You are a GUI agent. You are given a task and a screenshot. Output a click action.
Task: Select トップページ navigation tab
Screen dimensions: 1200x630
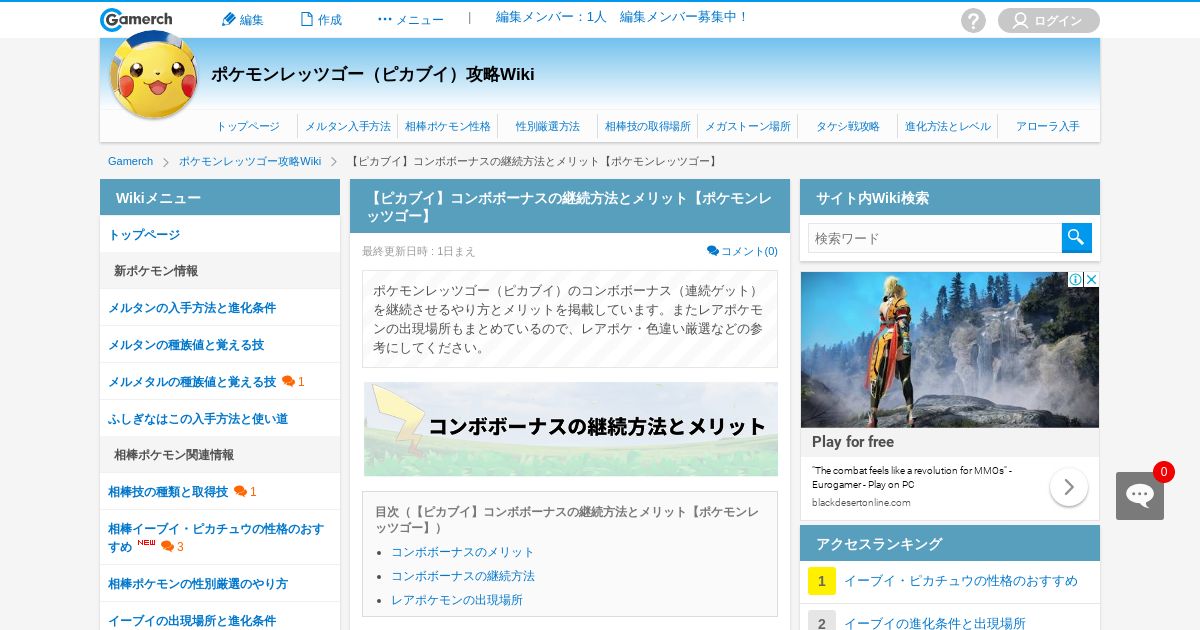coord(248,126)
